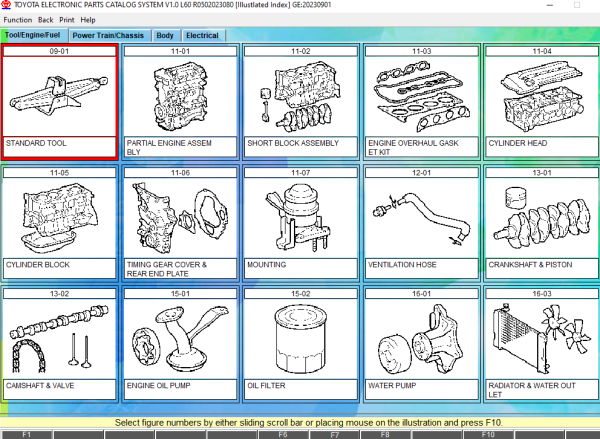Click the WATER PUMP caption
Screen dimensions: 600x439
coord(421,389)
